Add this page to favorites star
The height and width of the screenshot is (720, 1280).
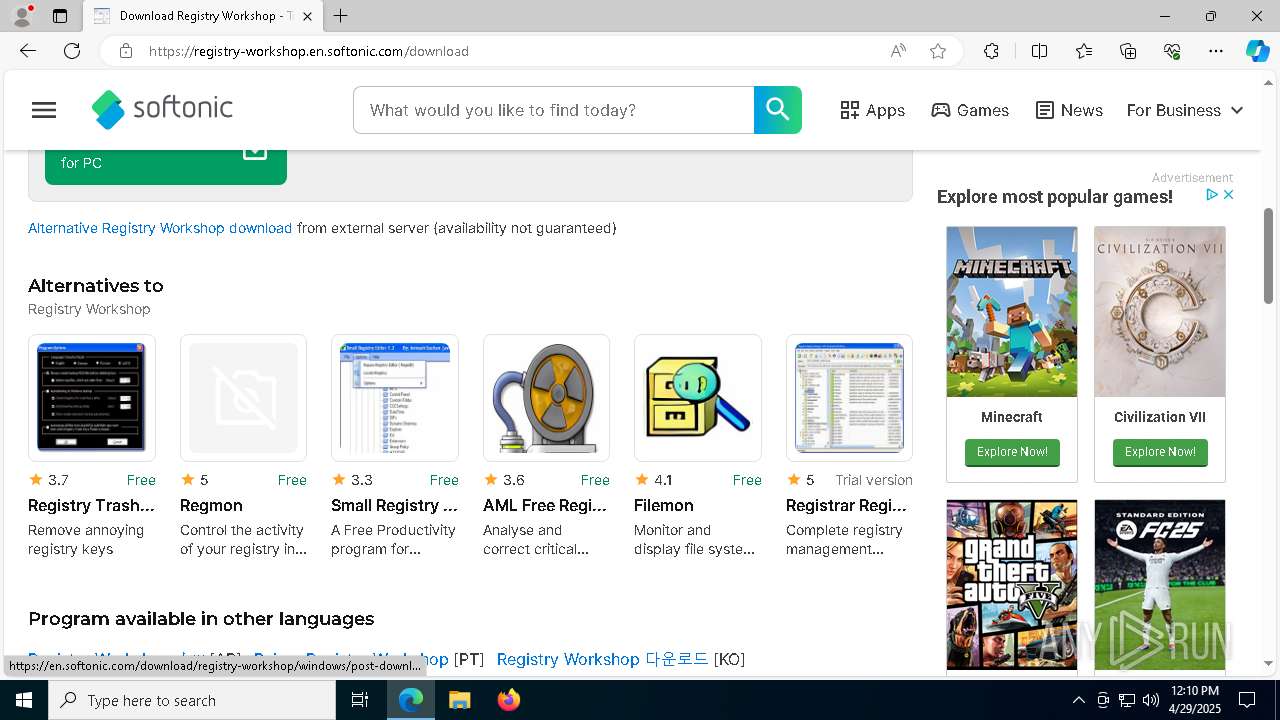pos(938,51)
